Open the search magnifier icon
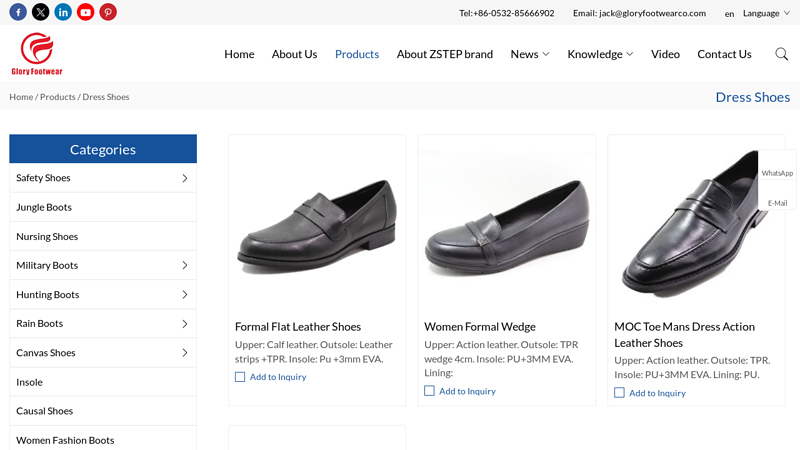This screenshot has width=800, height=450. click(x=781, y=54)
